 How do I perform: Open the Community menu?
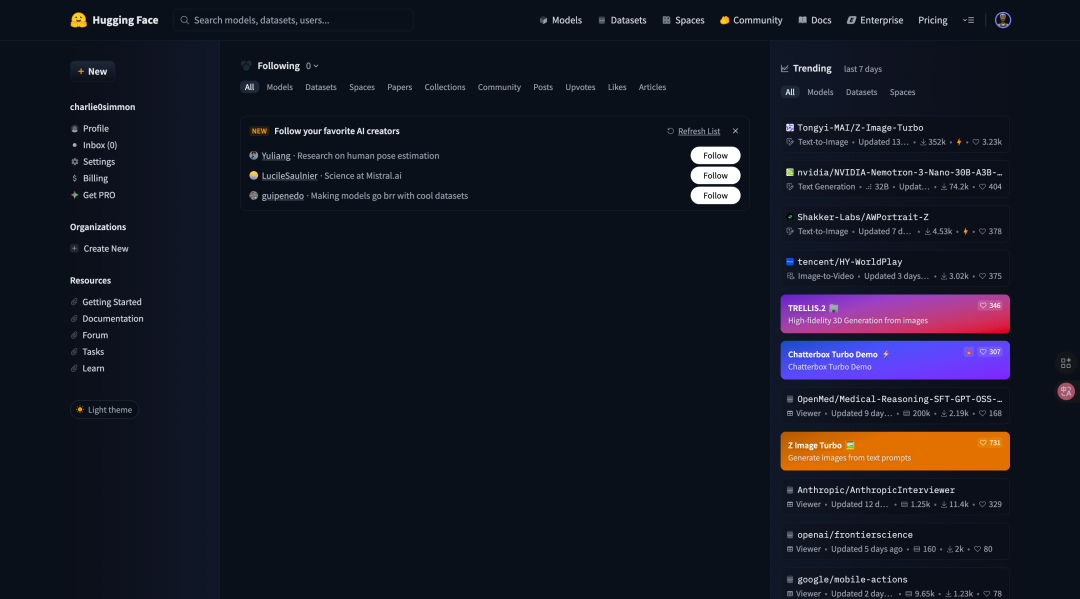751,20
